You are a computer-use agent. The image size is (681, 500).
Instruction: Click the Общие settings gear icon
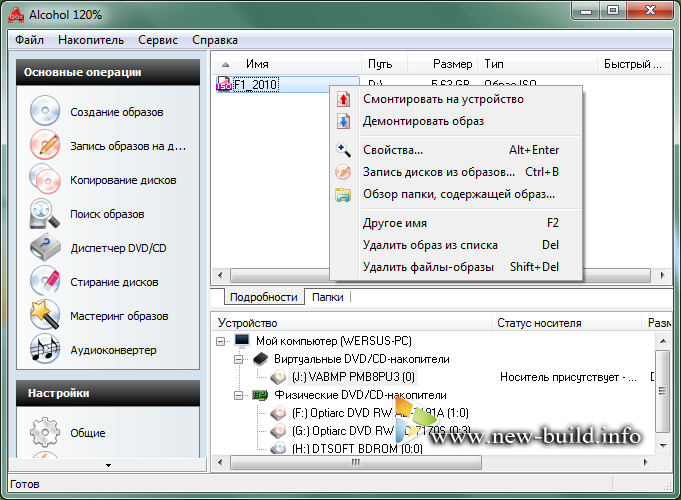(45, 432)
